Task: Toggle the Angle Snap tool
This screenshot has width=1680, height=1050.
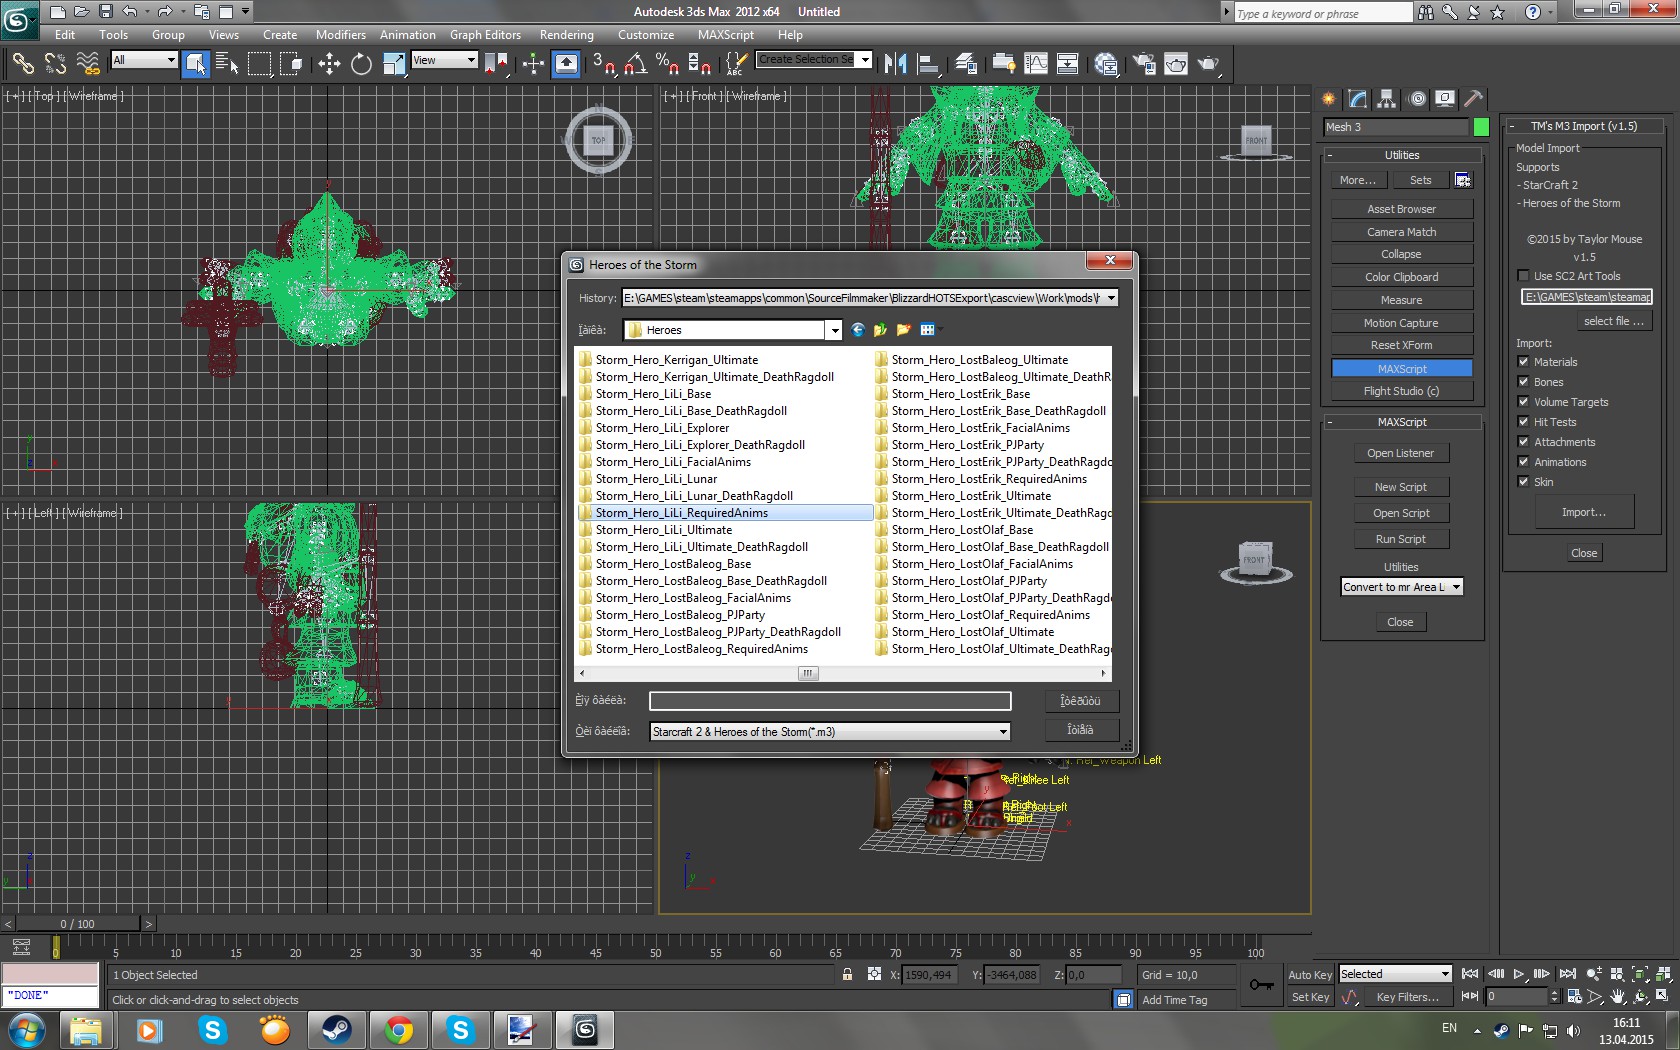Action: [x=635, y=65]
